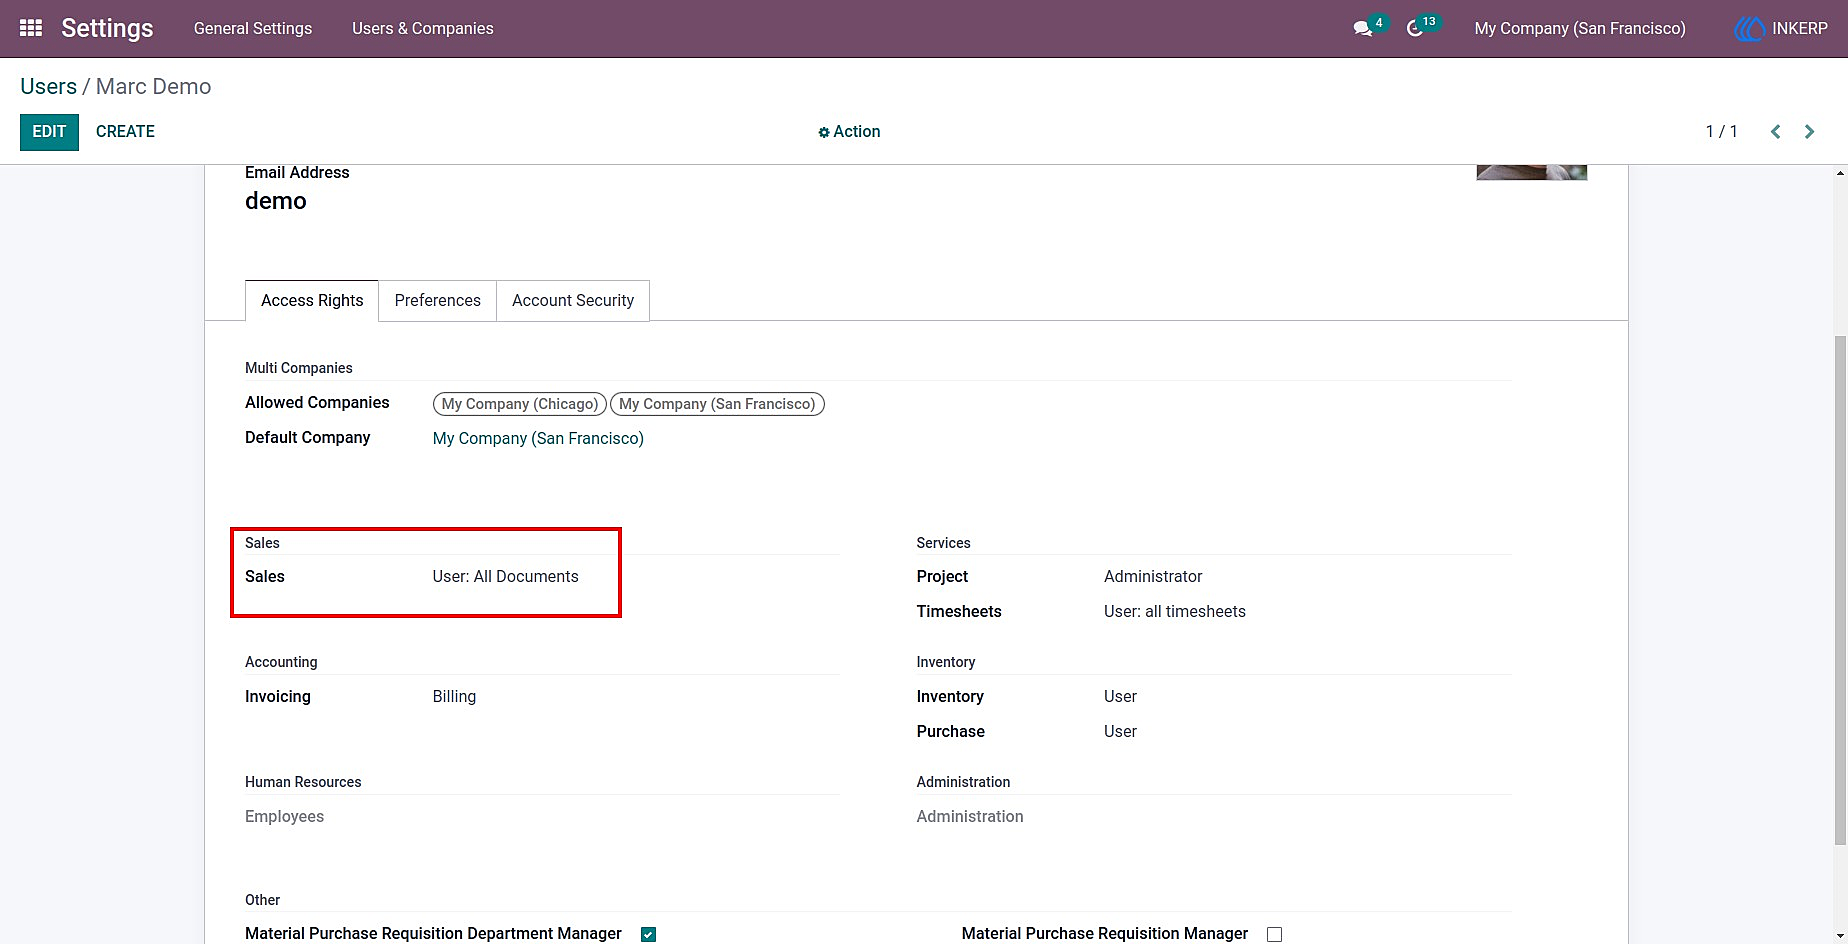Click the Administration field label under Administration

[x=969, y=817]
